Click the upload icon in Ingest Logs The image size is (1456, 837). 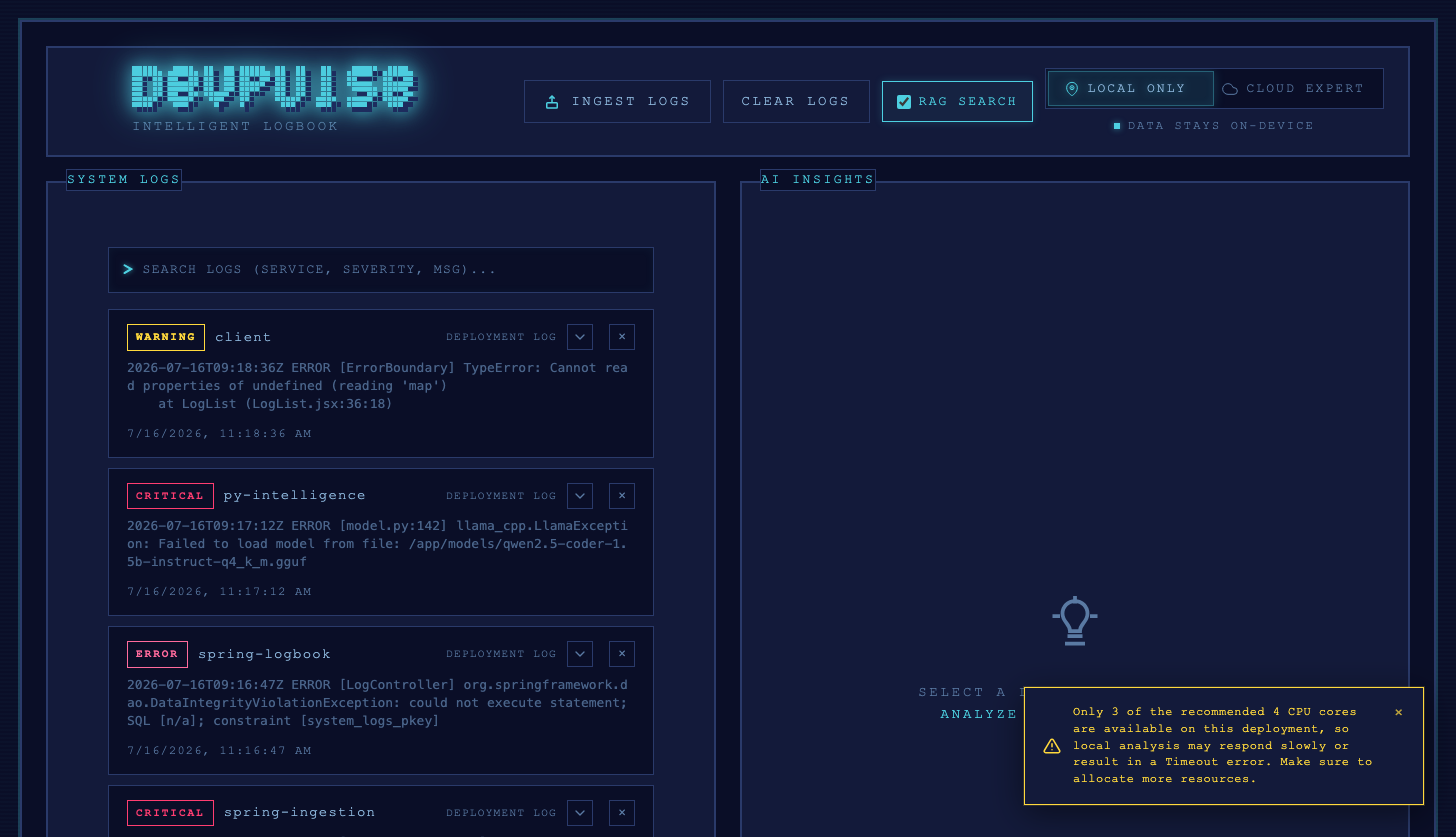click(x=552, y=102)
